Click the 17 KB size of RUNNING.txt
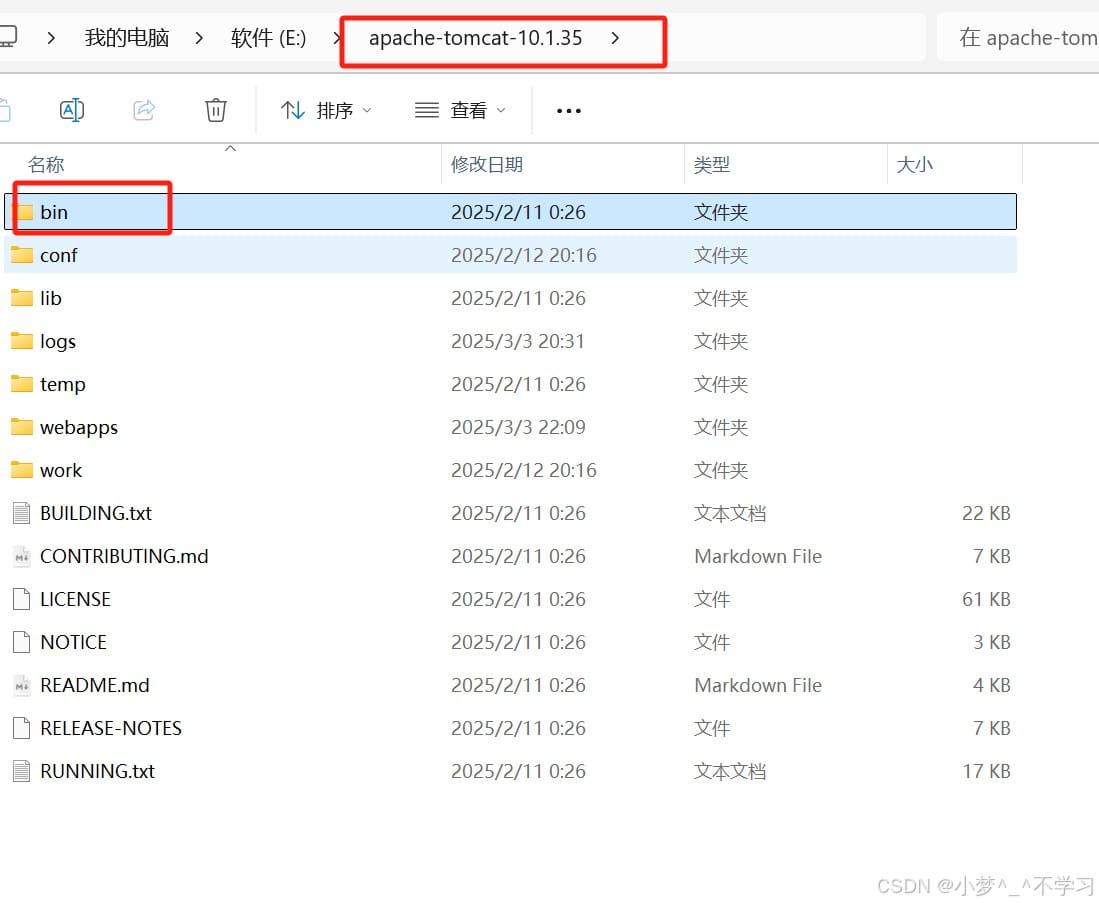 (986, 771)
